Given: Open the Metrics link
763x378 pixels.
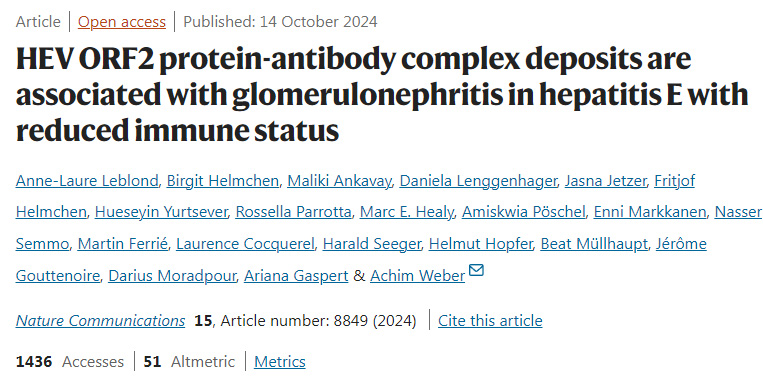Looking at the screenshot, I should pyautogui.click(x=280, y=361).
